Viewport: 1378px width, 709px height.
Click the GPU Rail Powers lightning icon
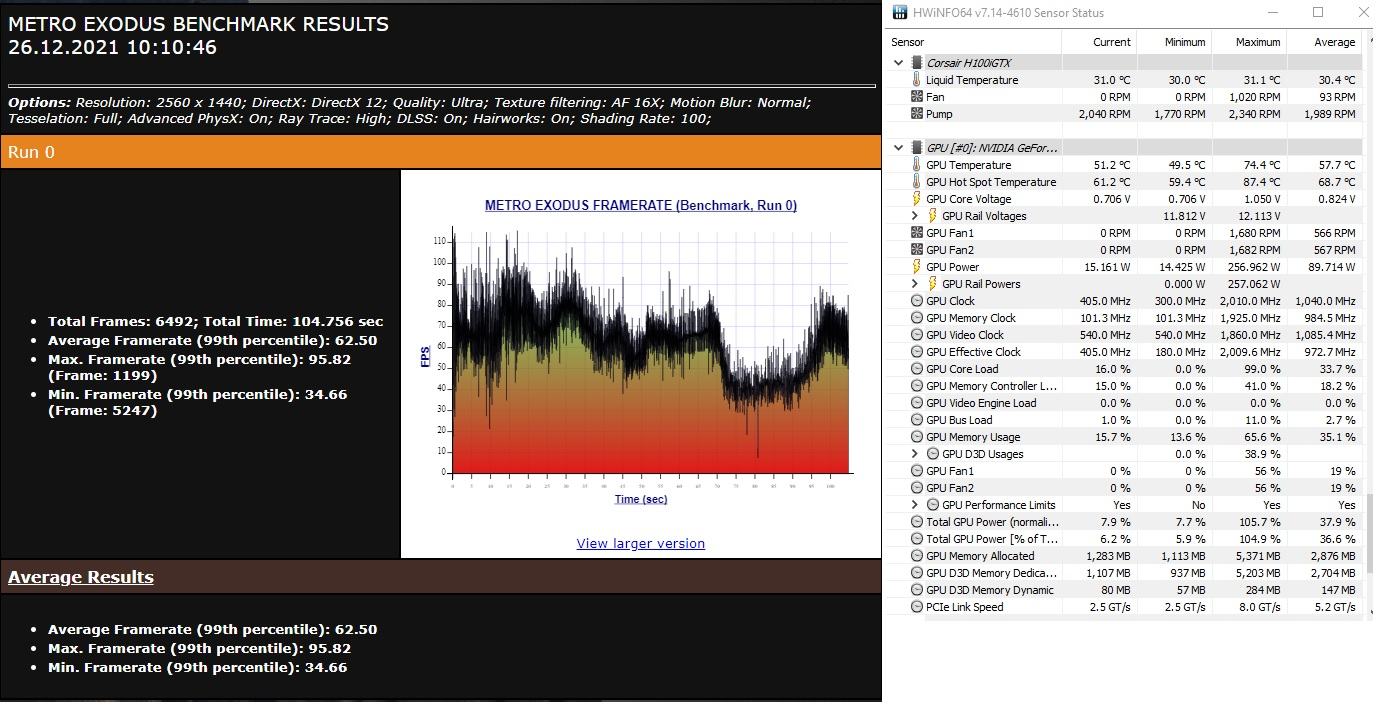933,284
